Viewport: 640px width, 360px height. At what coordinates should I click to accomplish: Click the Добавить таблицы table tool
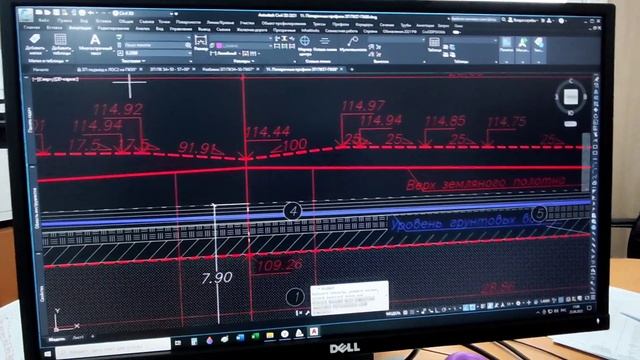[60, 44]
